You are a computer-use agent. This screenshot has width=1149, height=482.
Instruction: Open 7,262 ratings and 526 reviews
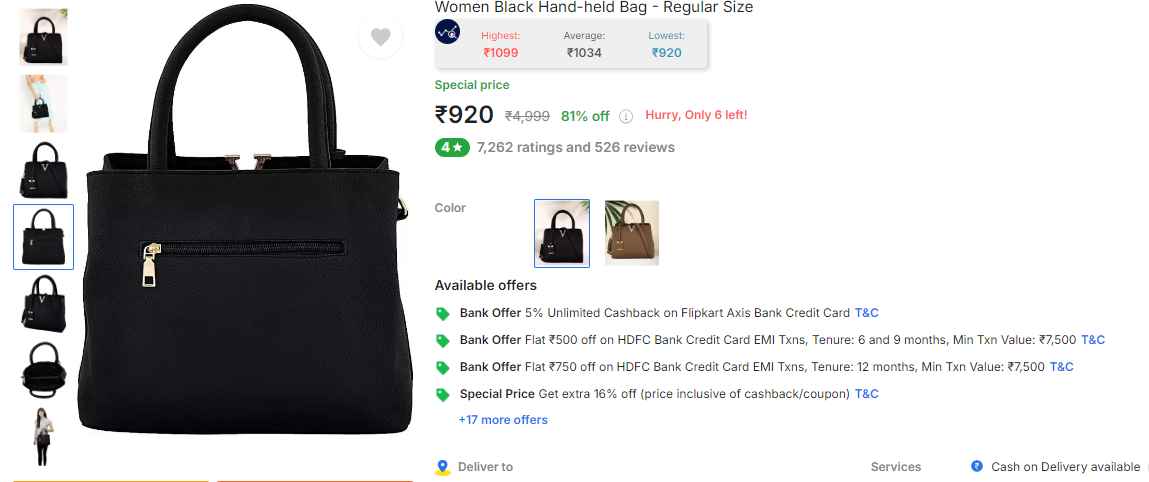click(x=575, y=147)
